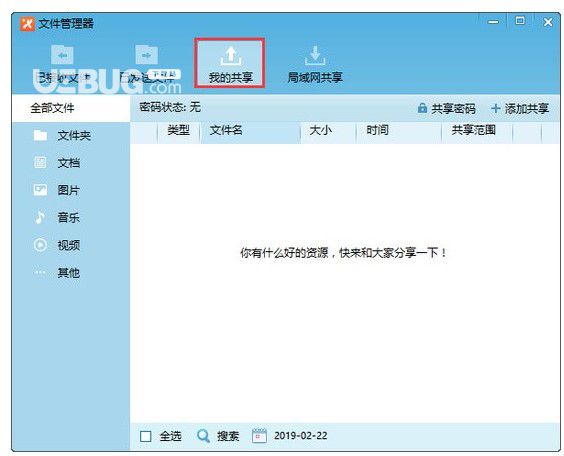Viewport: 564px width, 456px height.
Task: Click the share password lock icon
Action: 422,108
